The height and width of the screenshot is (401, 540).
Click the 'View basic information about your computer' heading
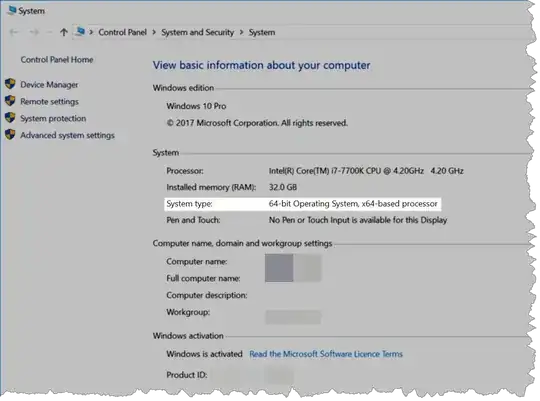click(x=262, y=65)
